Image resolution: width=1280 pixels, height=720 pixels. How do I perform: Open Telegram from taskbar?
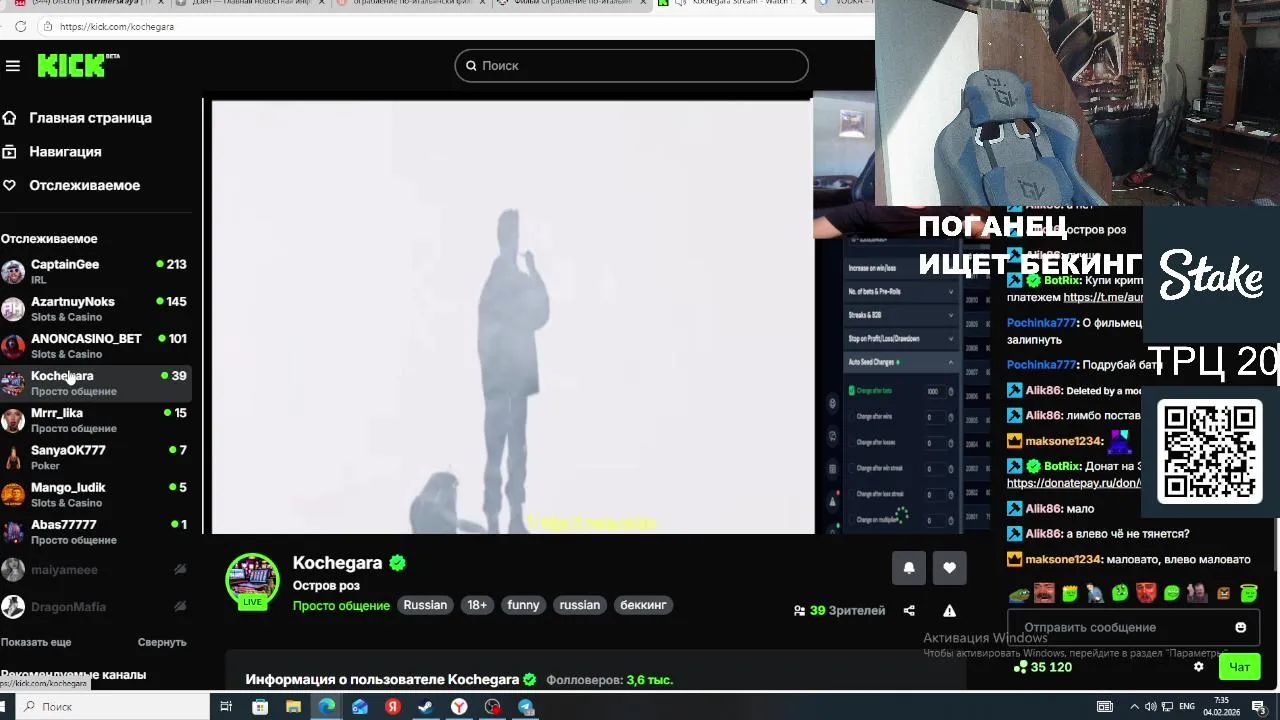pyautogui.click(x=526, y=707)
